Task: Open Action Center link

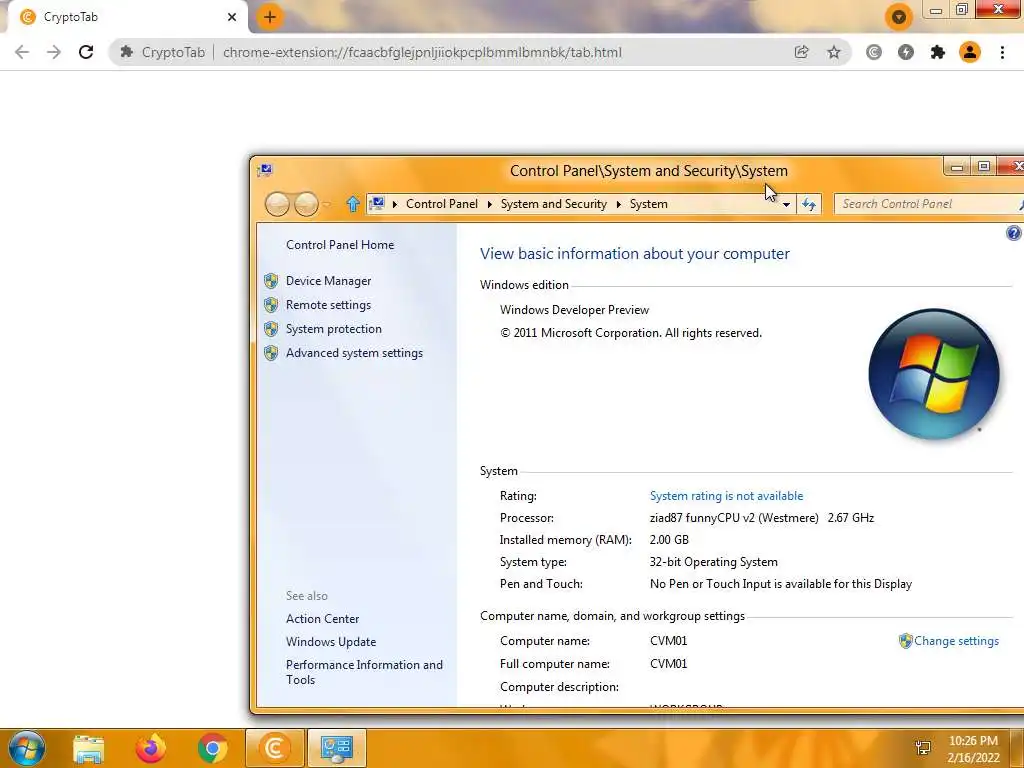Action: point(323,619)
